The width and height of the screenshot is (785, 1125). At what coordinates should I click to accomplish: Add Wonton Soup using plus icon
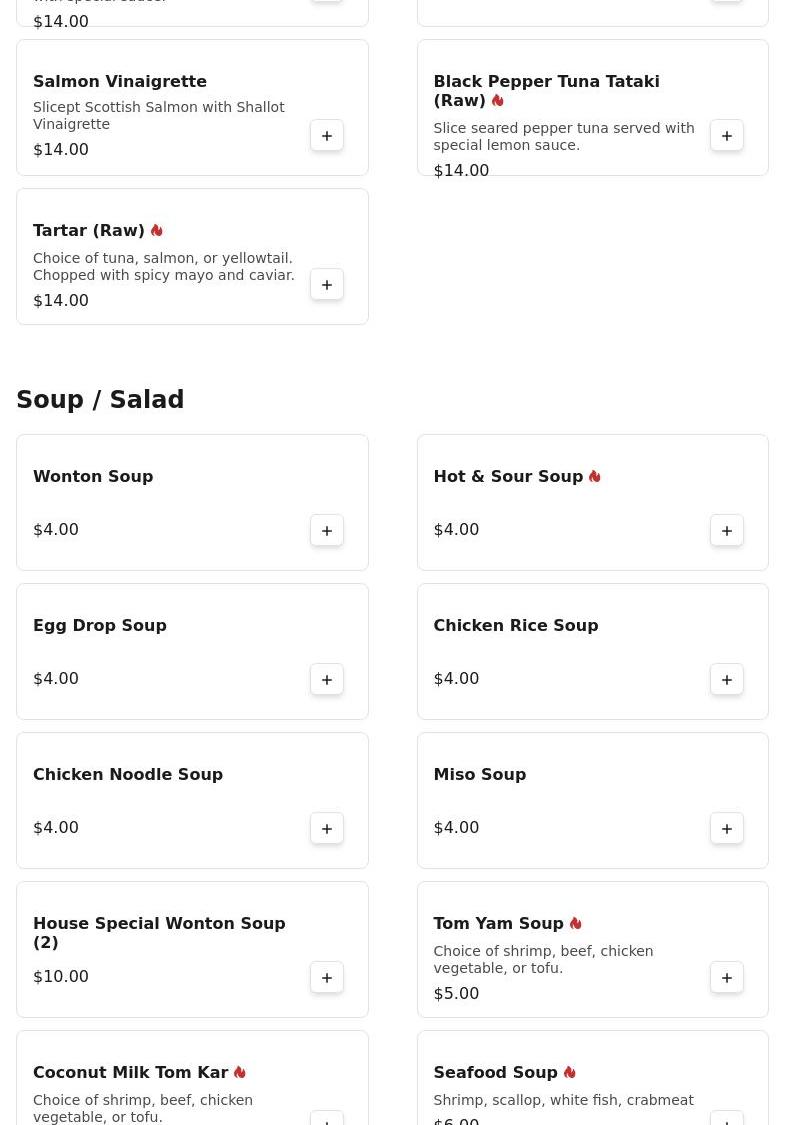coord(327,531)
